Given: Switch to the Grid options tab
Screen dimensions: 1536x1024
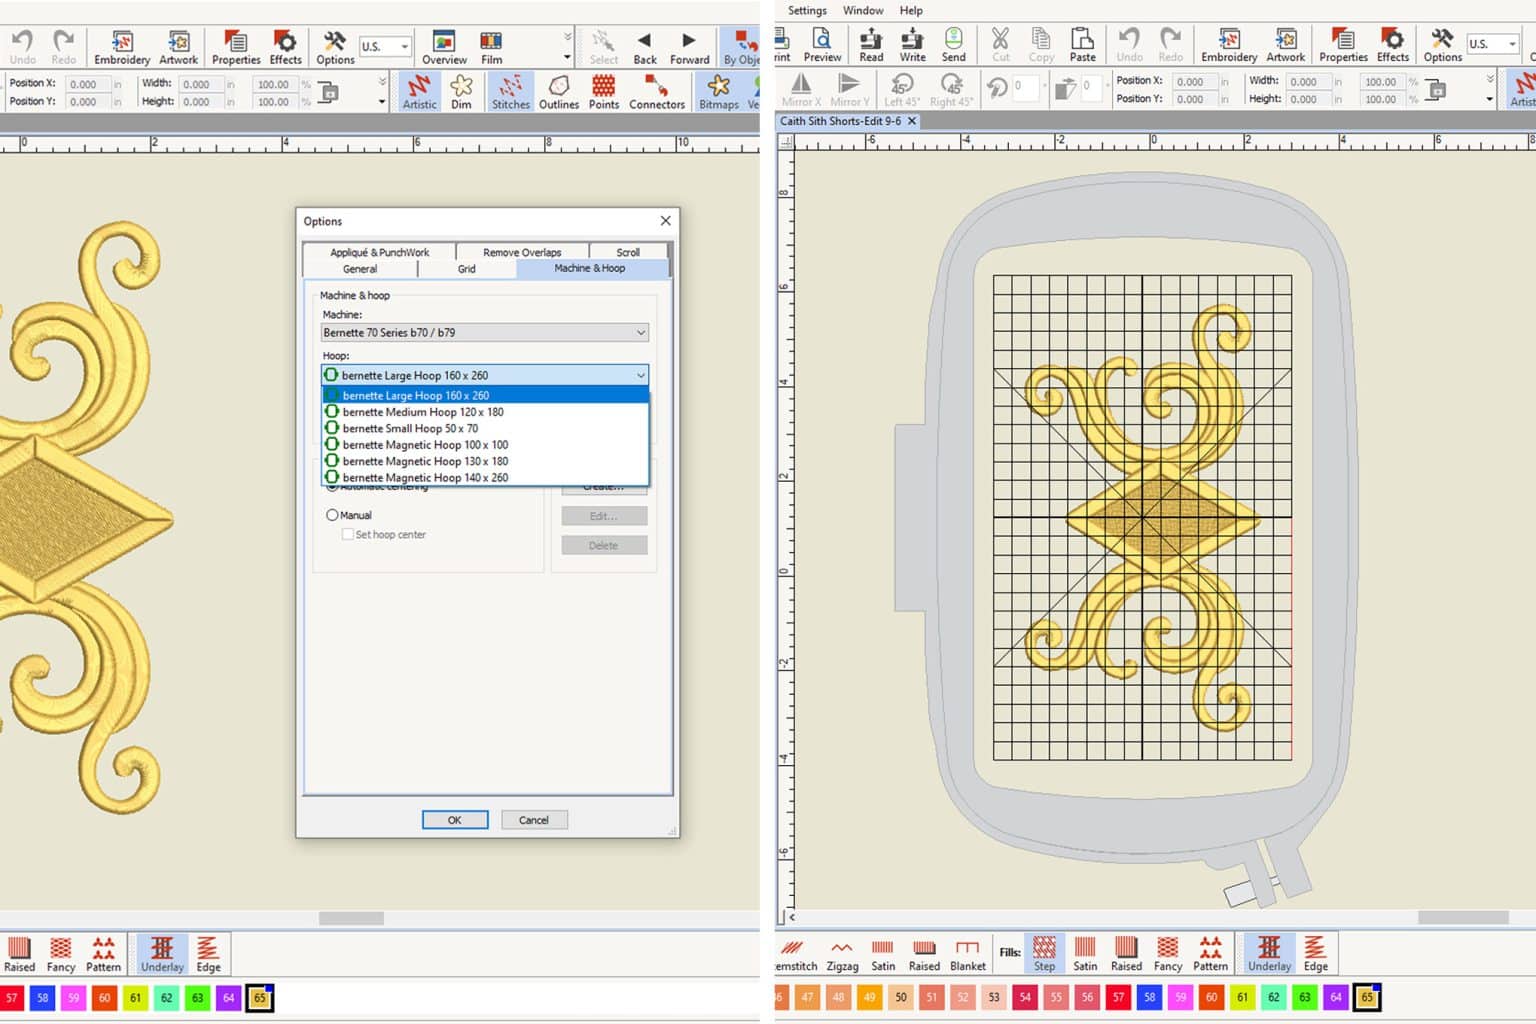Looking at the screenshot, I should (x=465, y=268).
